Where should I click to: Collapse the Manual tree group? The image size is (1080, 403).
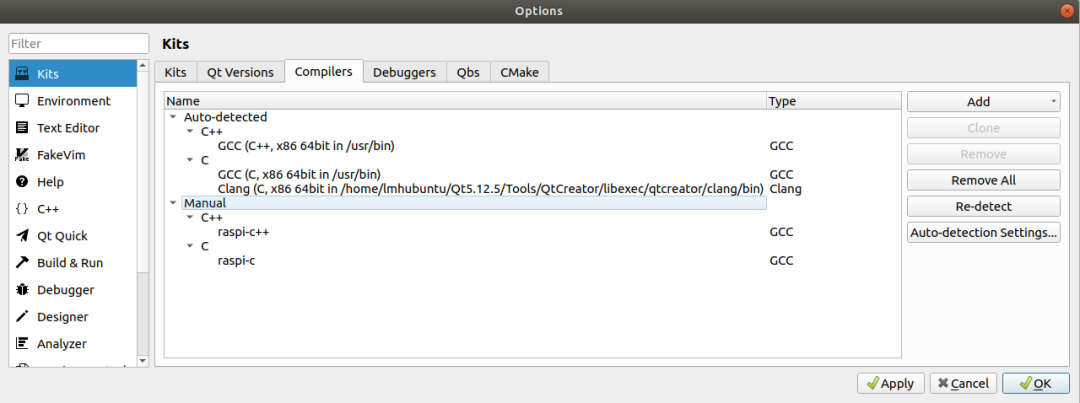tap(173, 203)
